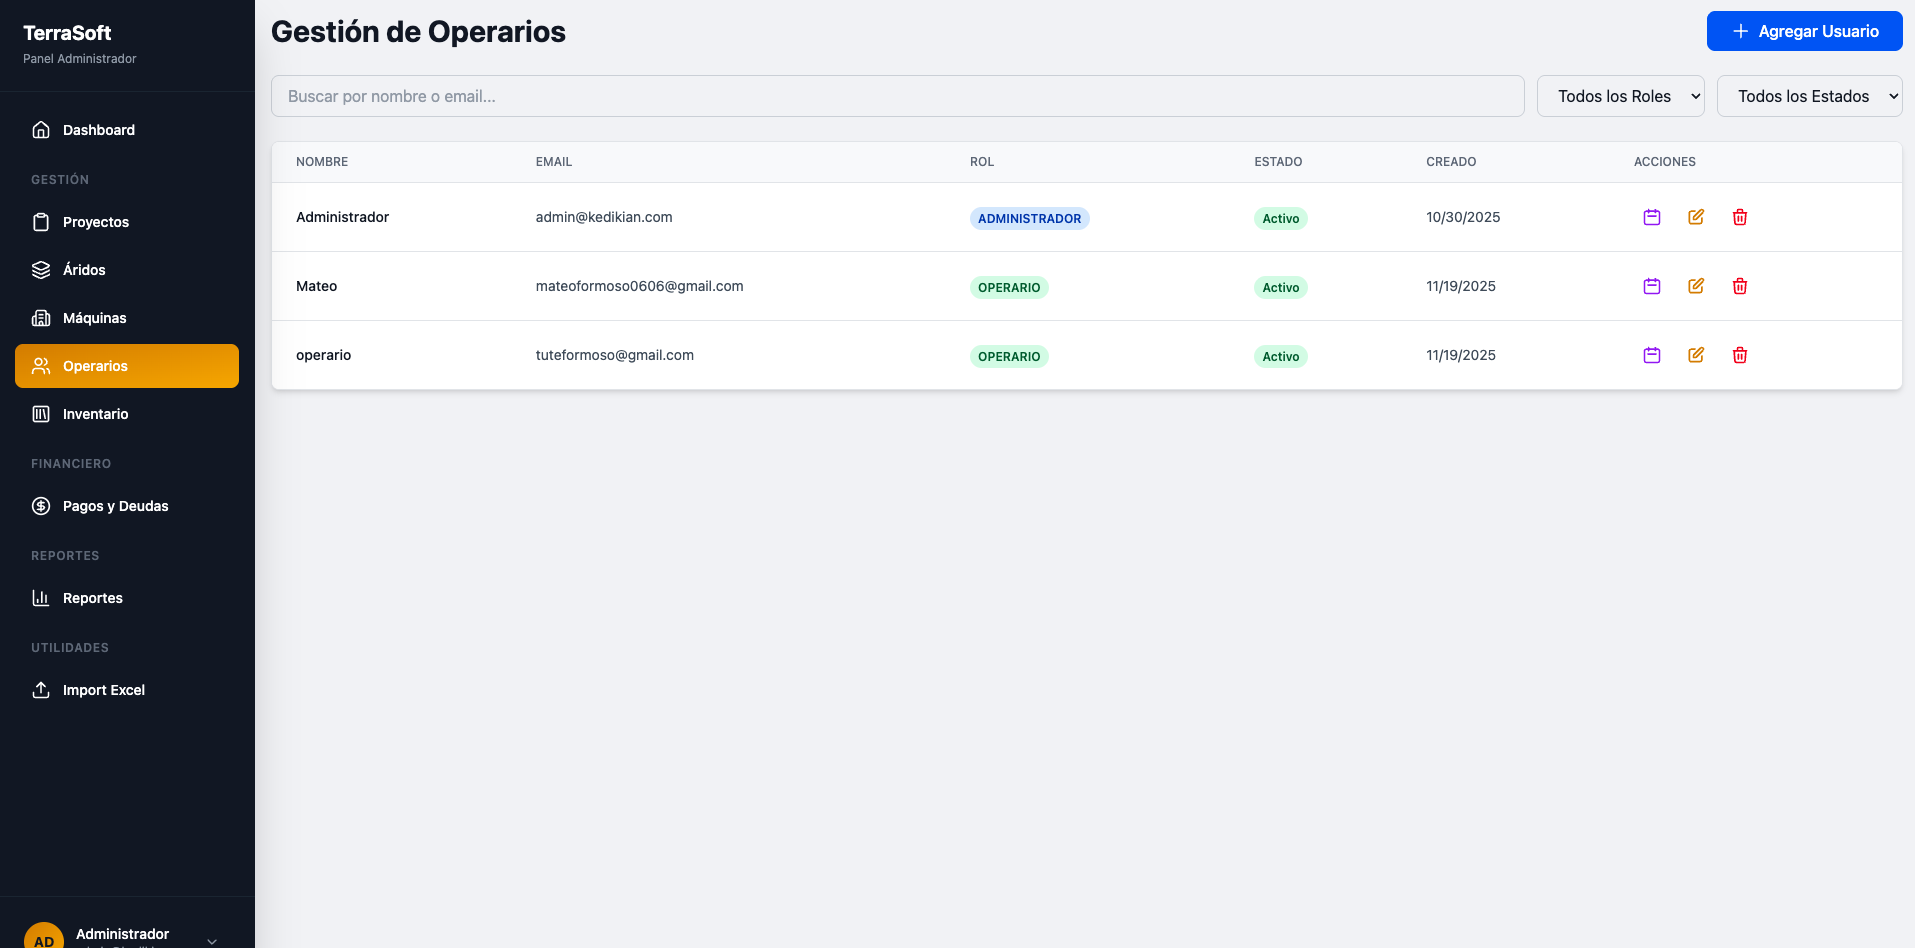Expand the Administrador profile menu chevron

coord(211,940)
